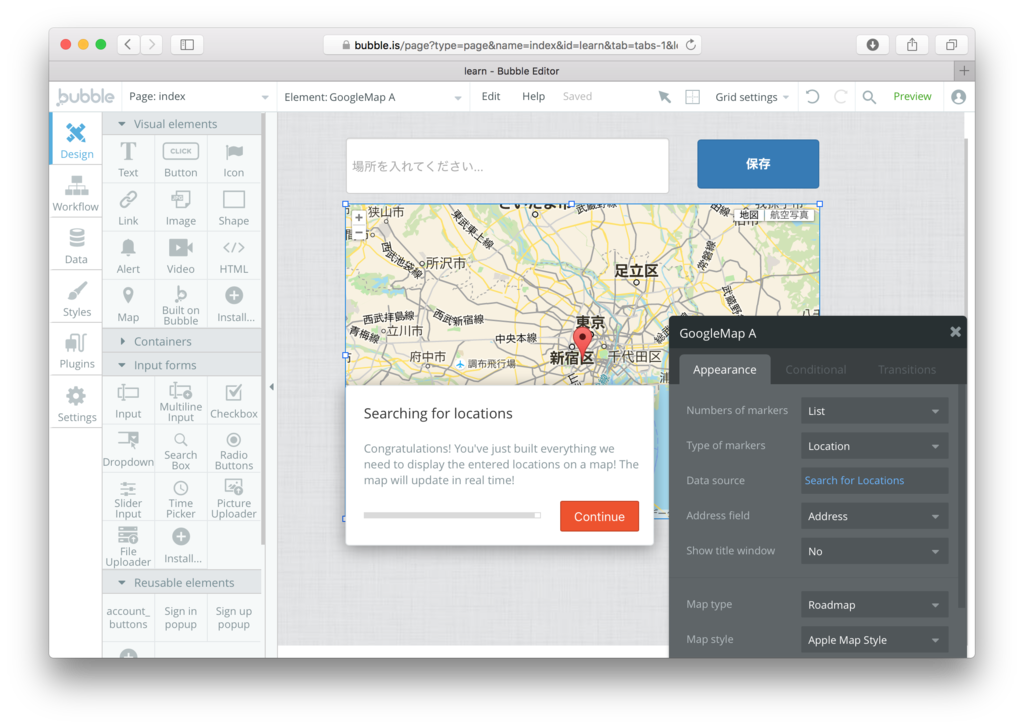Click the location input field on canvas

(x=507, y=166)
